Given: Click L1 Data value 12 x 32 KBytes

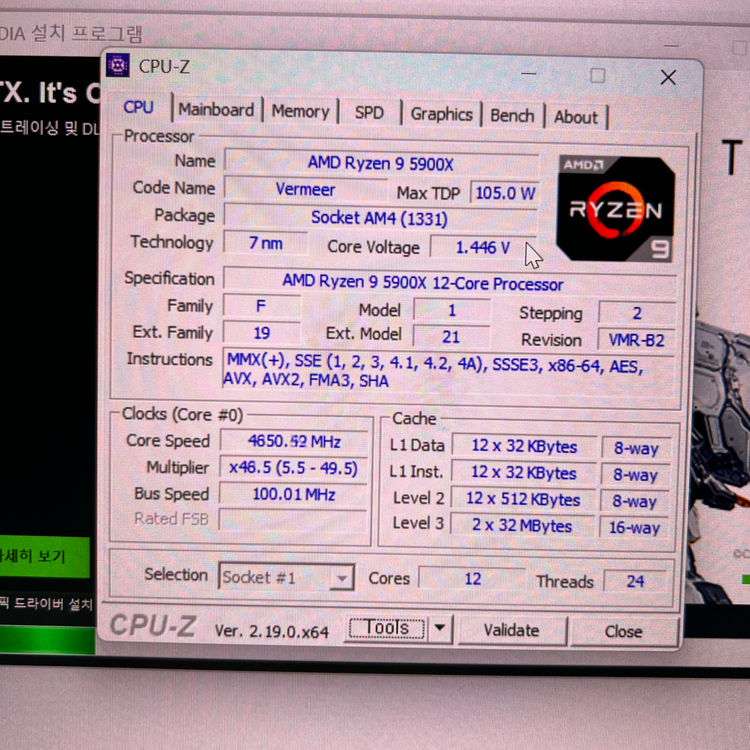Looking at the screenshot, I should pyautogui.click(x=524, y=446).
